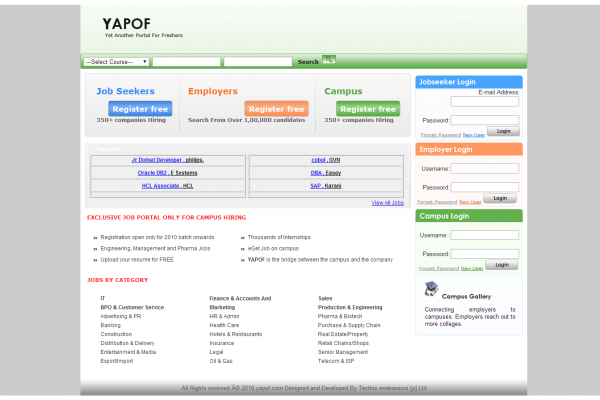The height and width of the screenshot is (400, 600).
Task: Click the Campus Login Username field
Action: click(x=484, y=235)
